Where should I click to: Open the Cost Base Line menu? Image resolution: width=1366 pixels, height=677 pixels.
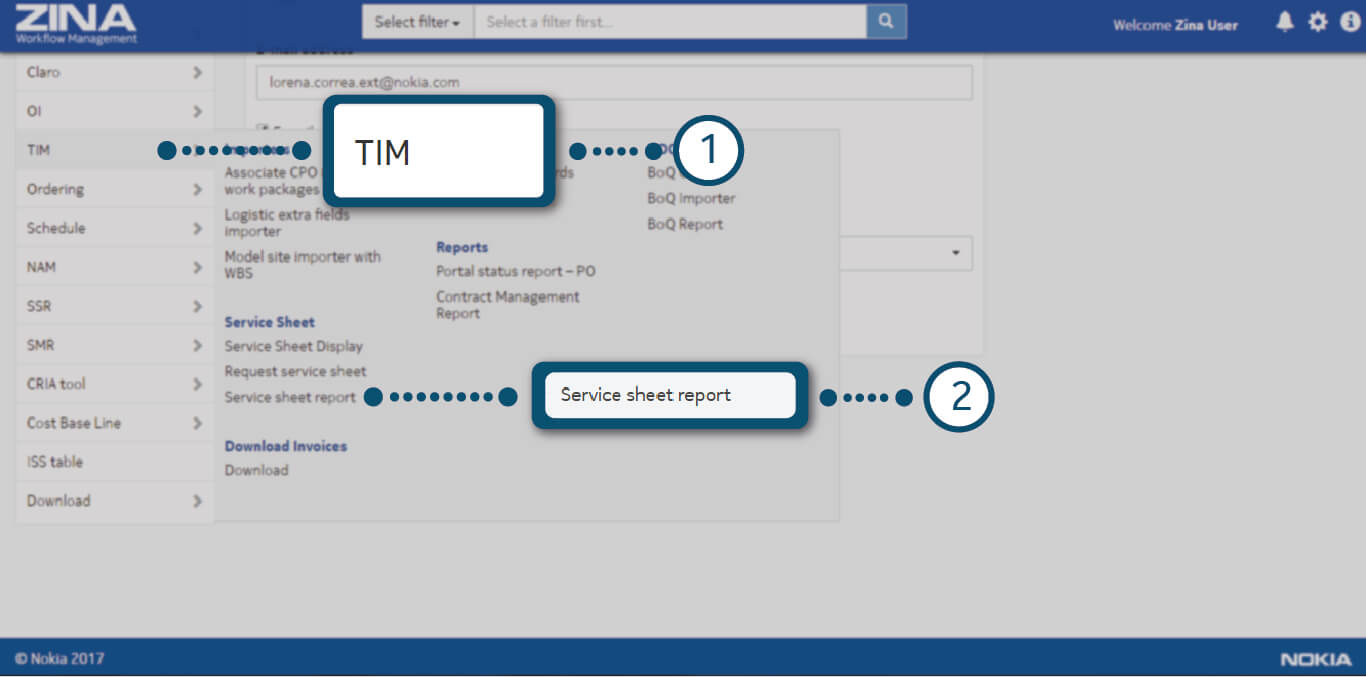[114, 423]
